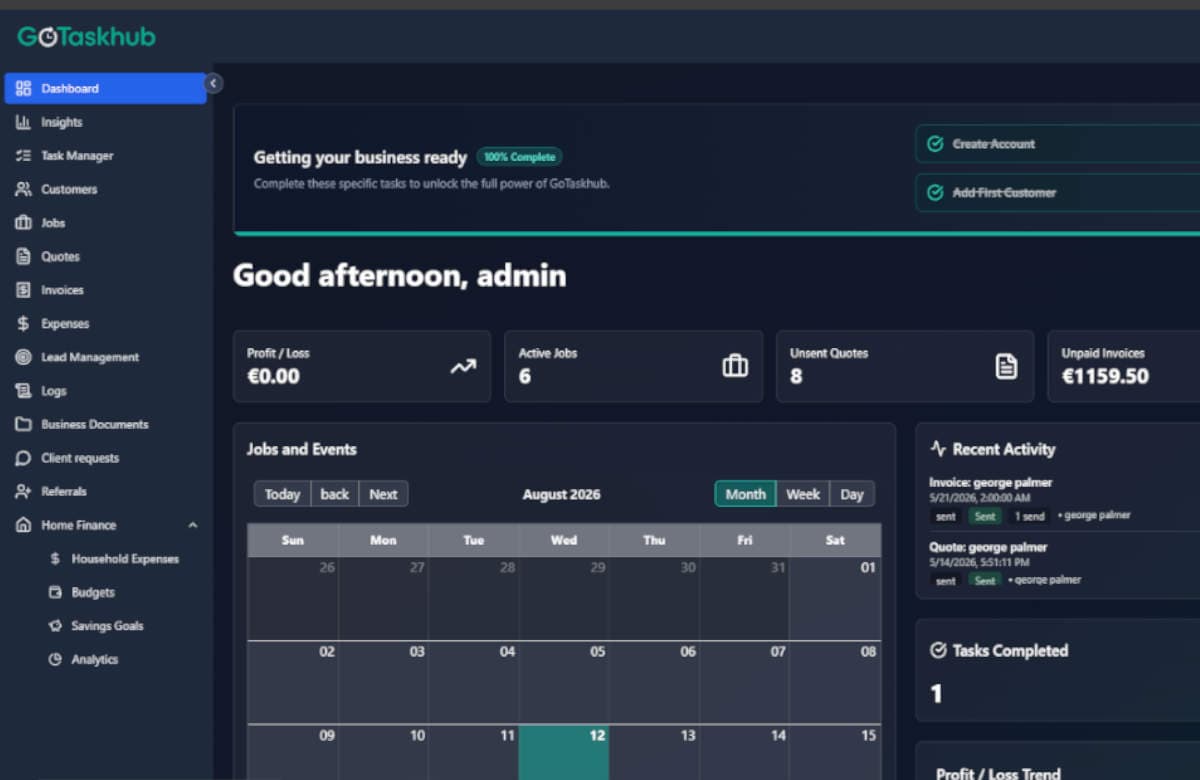Open the Profit / Loss summary card
This screenshot has height=780, width=1200.
point(362,367)
